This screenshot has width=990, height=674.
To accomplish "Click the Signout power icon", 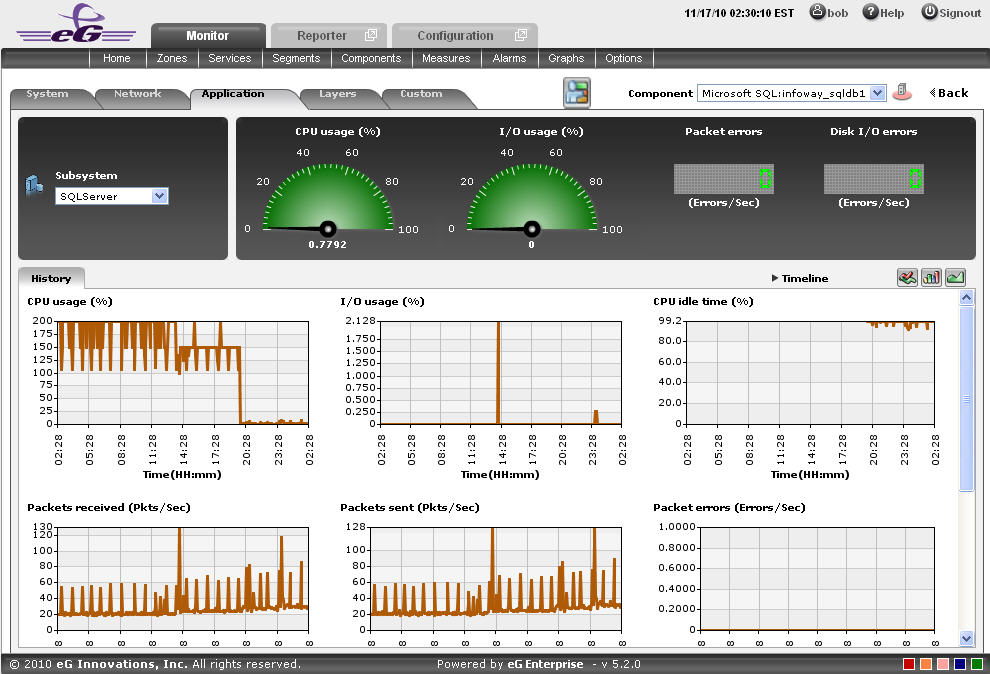I will [x=929, y=11].
